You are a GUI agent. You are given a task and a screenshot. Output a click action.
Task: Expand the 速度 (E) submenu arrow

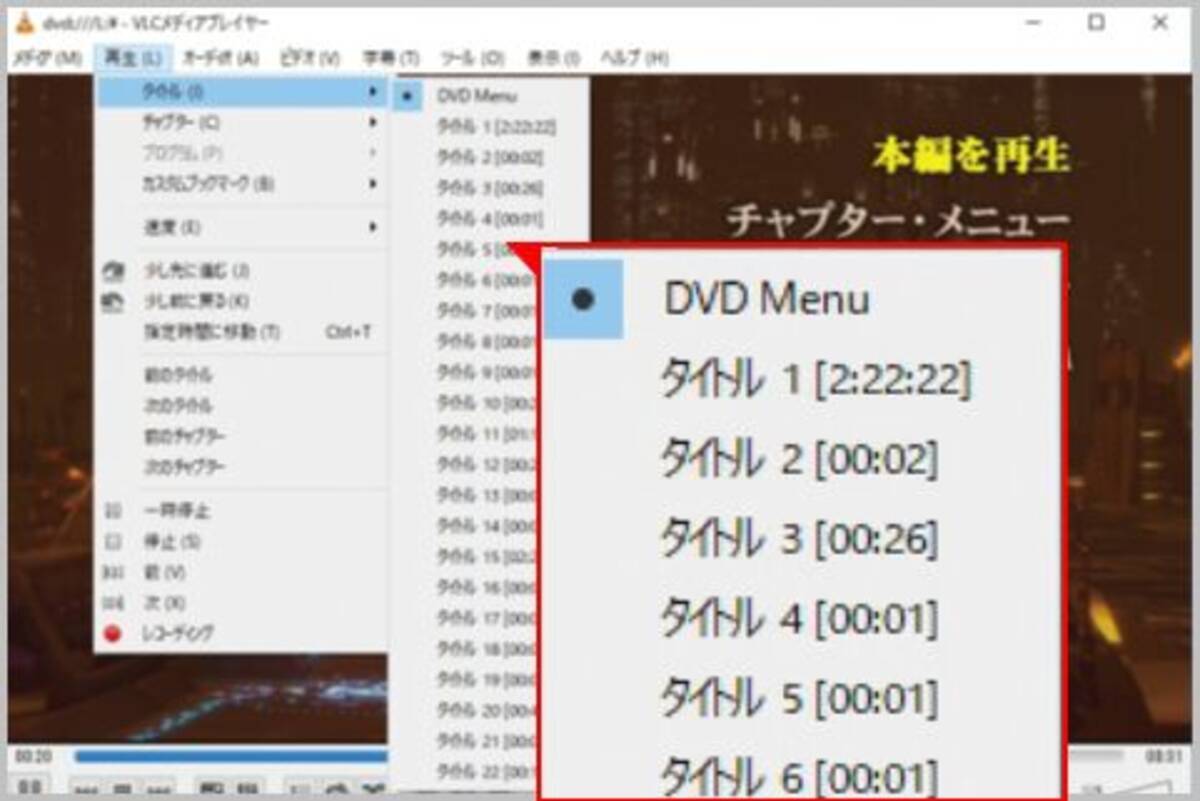pos(373,227)
